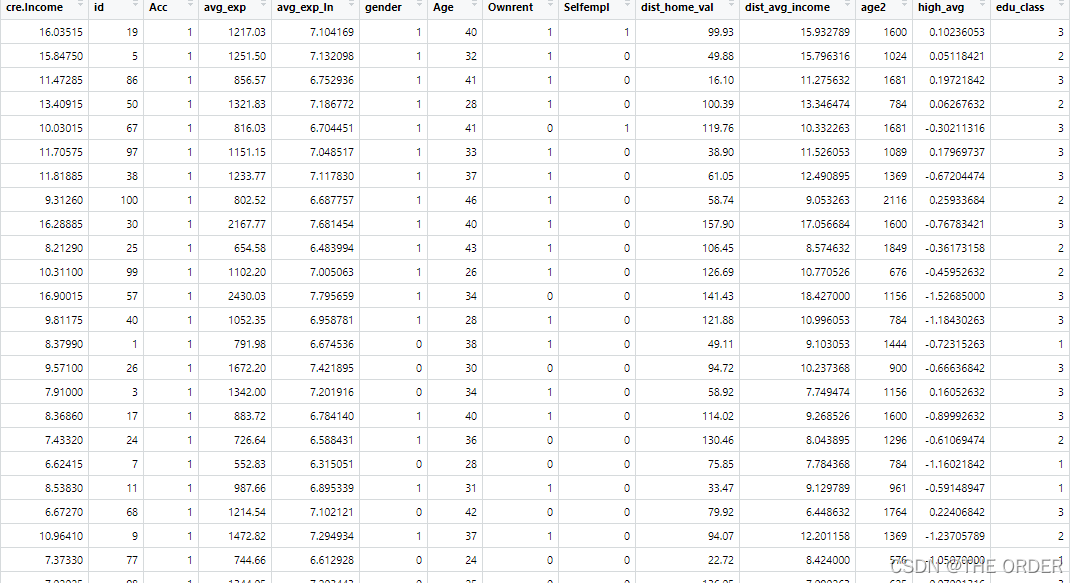Click age2 cell showing 1444
Image resolution: width=1078 pixels, height=583 pixels.
click(895, 344)
